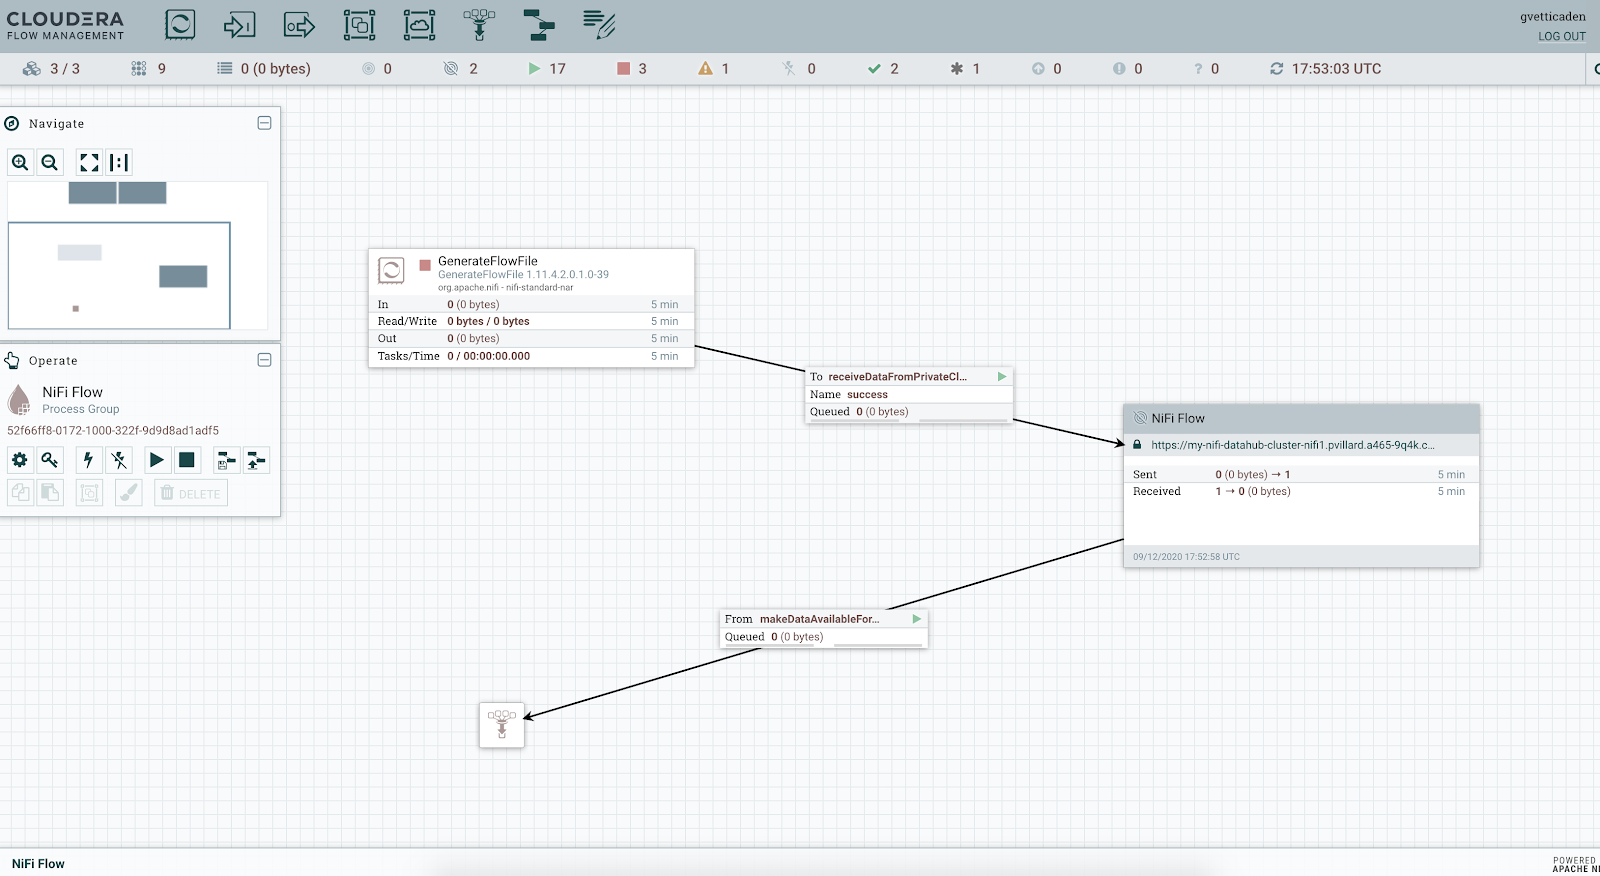The height and width of the screenshot is (876, 1600).
Task: Click the LOG OUT link
Action: [x=1561, y=36]
